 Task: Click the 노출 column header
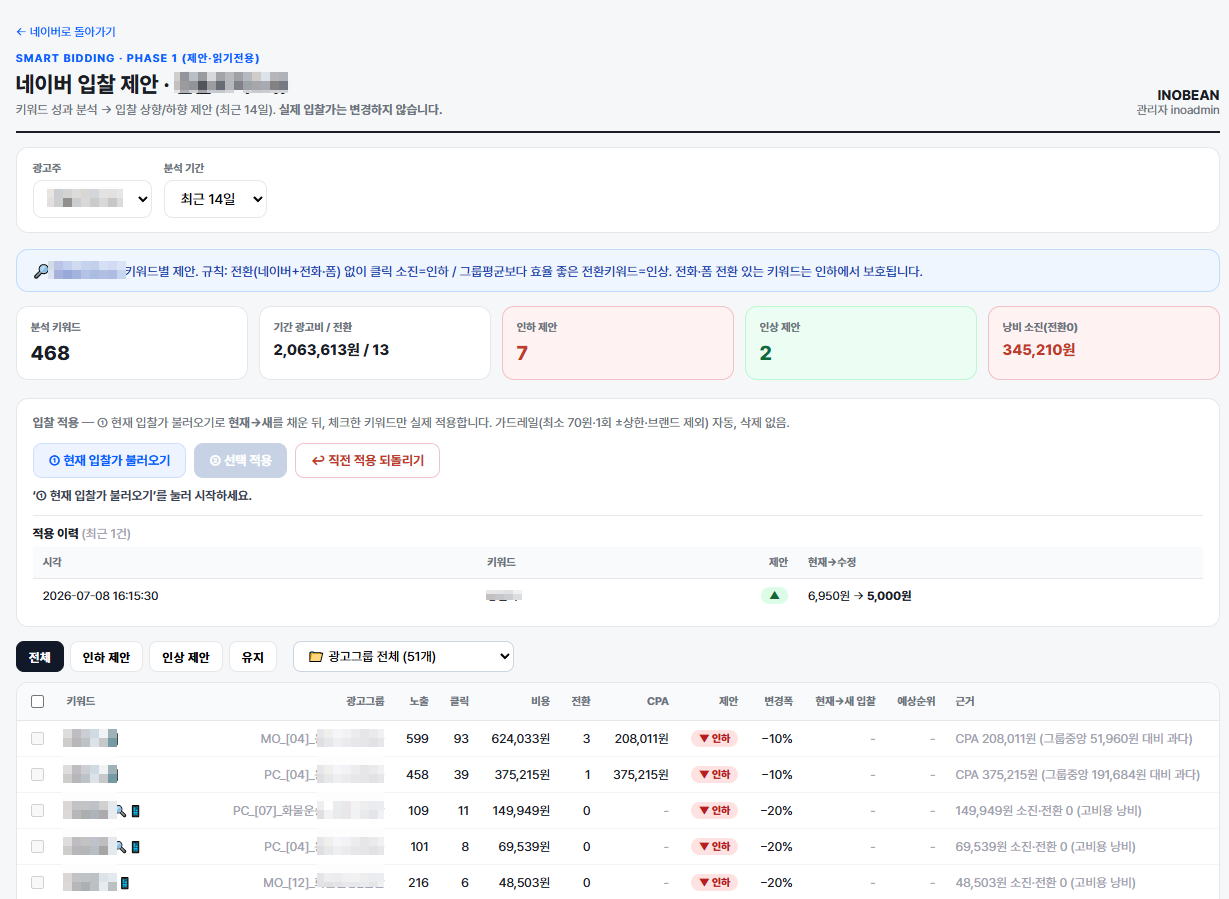pyautogui.click(x=419, y=702)
